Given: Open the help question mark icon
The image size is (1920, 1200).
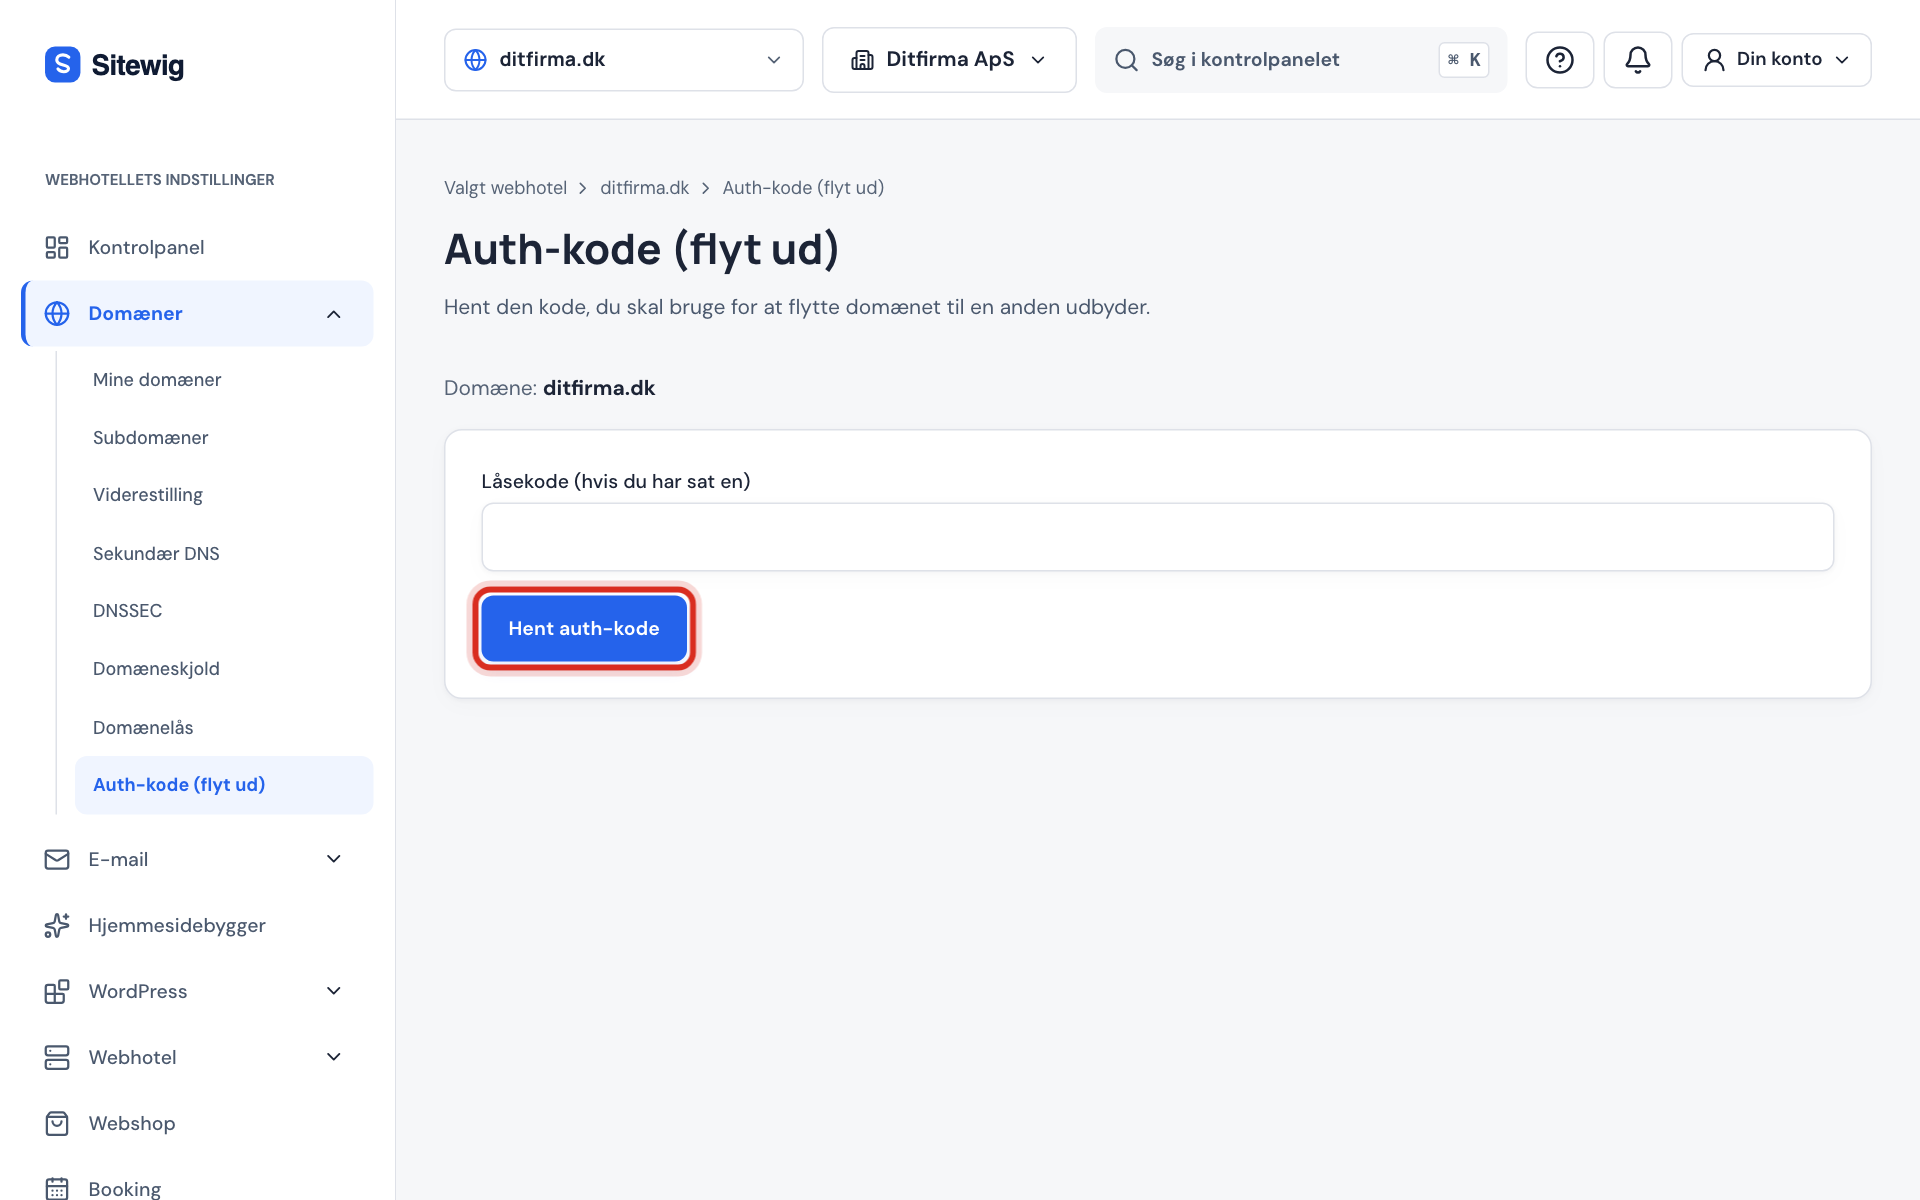Looking at the screenshot, I should click(1559, 60).
